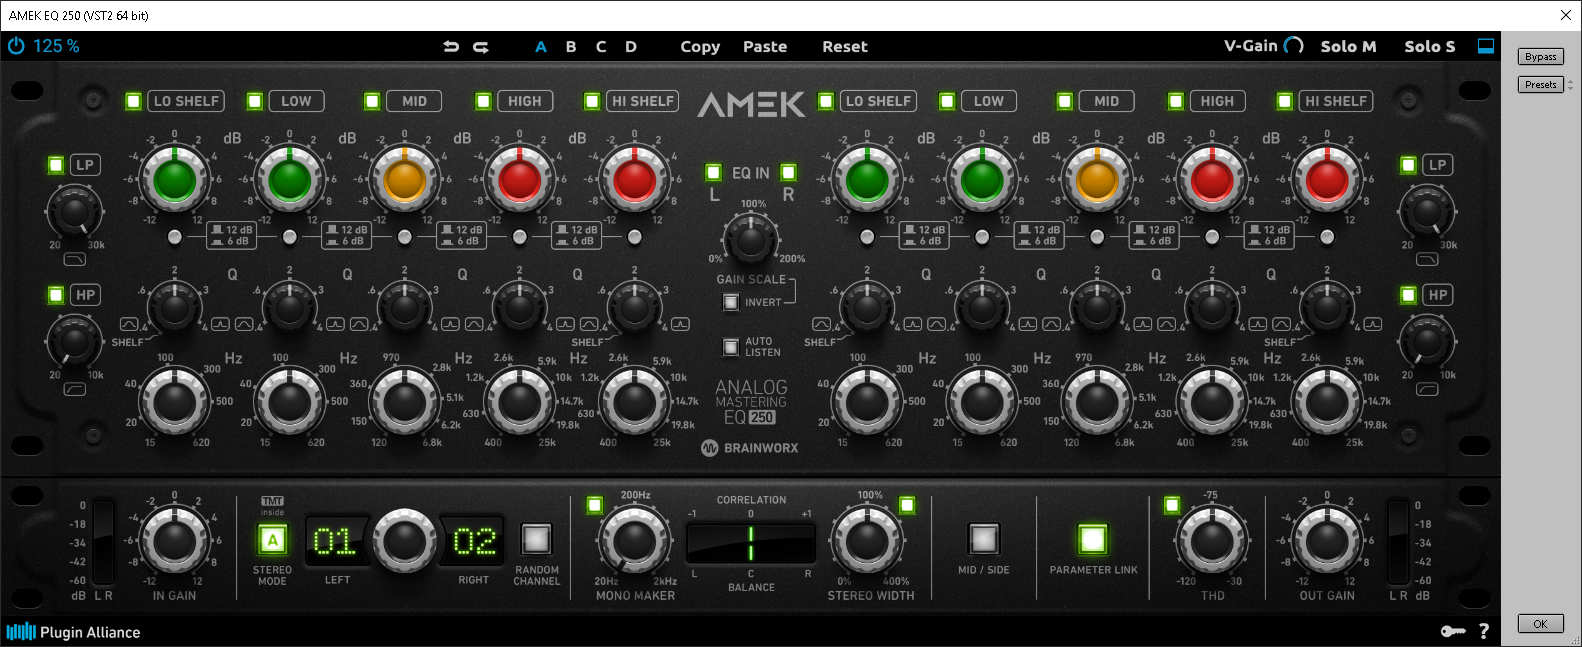The width and height of the screenshot is (1582, 647).
Task: Click the plugin power icon next to 125 %
Action: pos(16,46)
